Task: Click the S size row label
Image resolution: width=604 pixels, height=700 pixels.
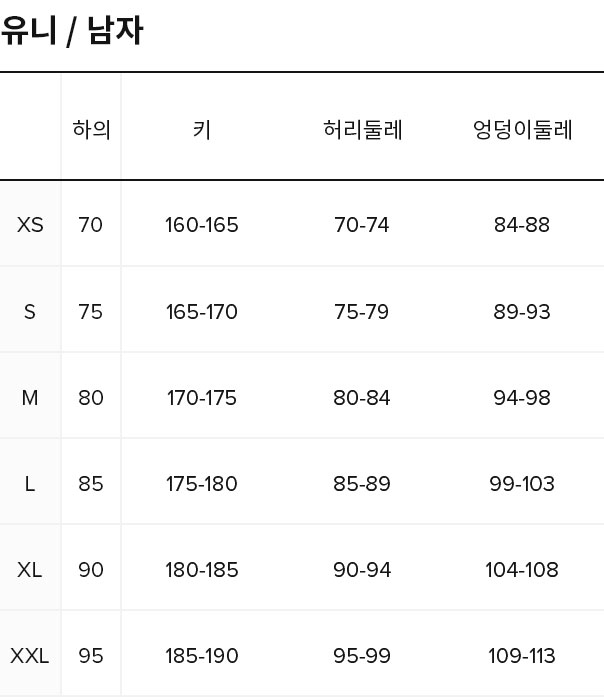Action: coord(30,312)
